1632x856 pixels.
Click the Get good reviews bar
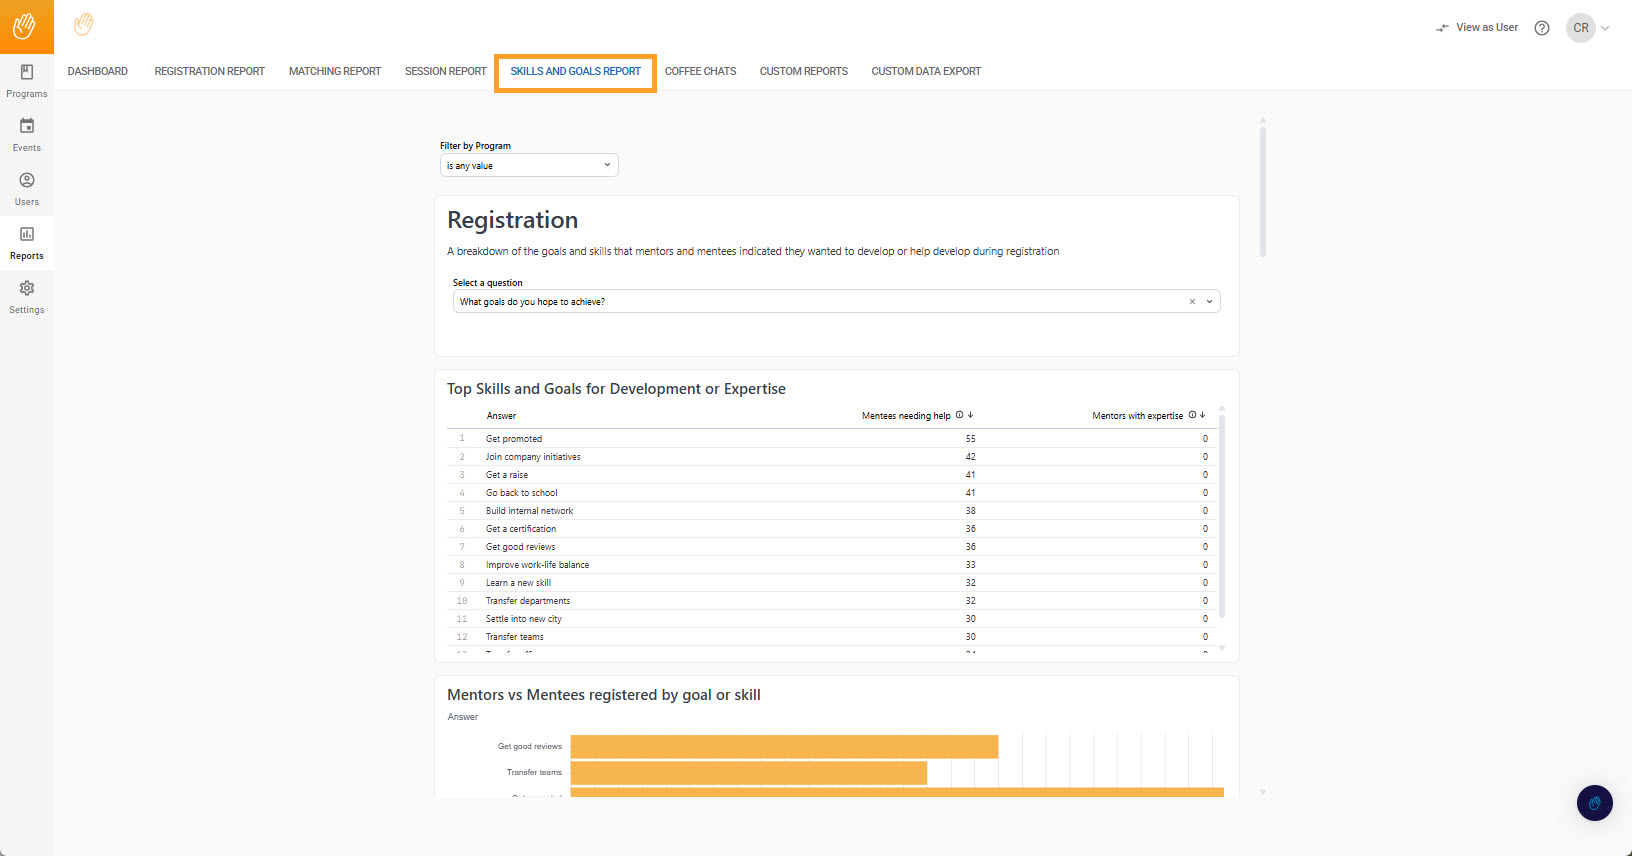pos(784,747)
